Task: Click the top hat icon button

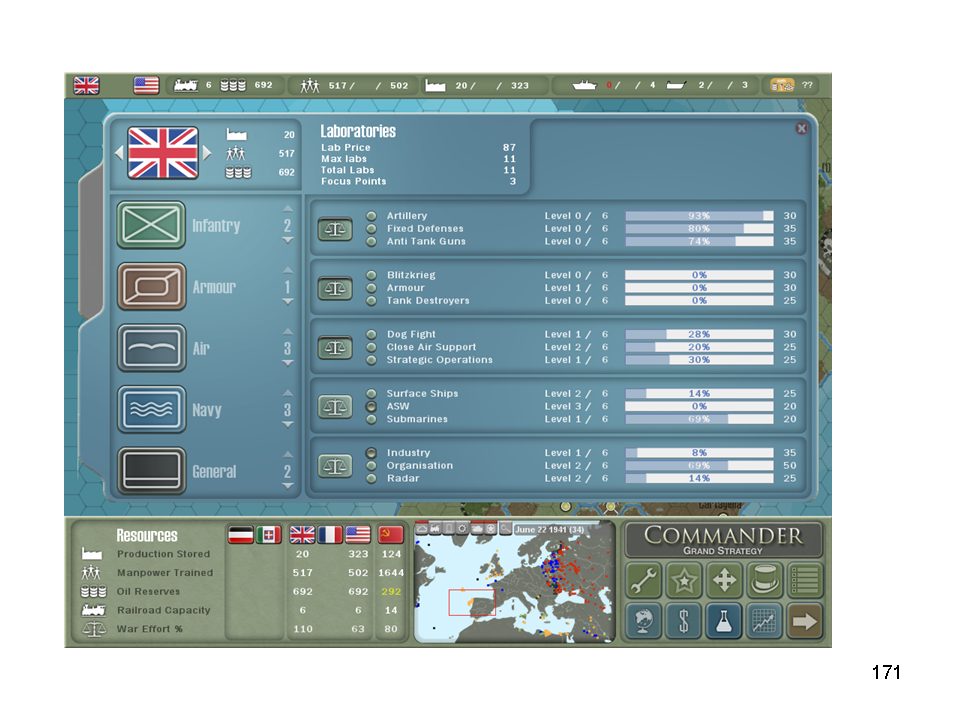Action: [764, 581]
